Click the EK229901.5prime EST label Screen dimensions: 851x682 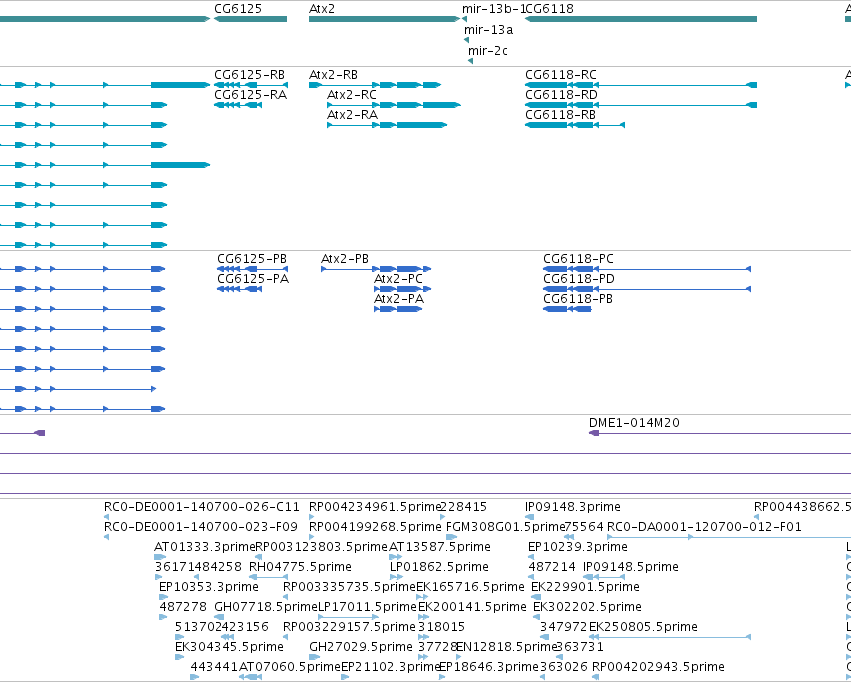coord(585,587)
